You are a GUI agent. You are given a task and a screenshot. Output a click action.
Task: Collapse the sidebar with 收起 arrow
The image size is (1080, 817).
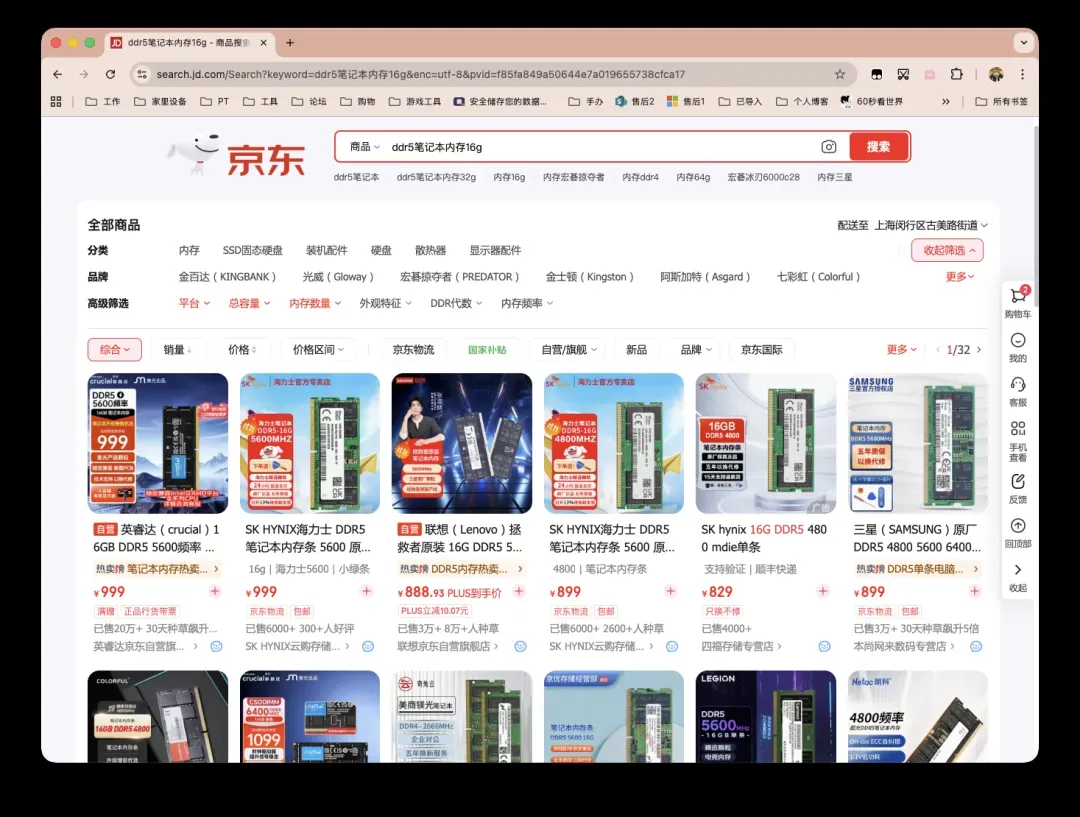1018,577
